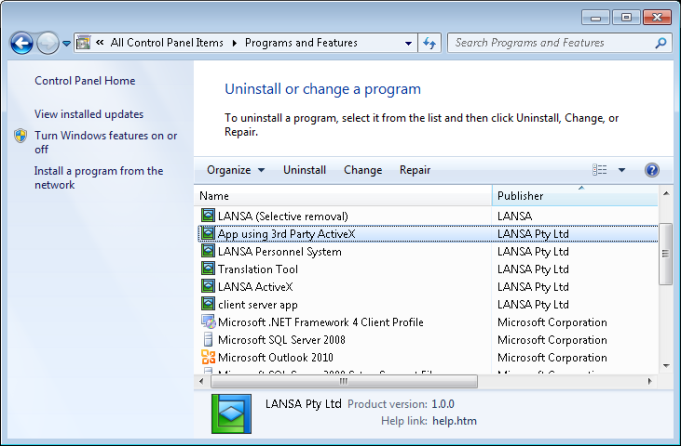The width and height of the screenshot is (681, 446).
Task: Click product version 1.0.0 value
Action: point(443,404)
